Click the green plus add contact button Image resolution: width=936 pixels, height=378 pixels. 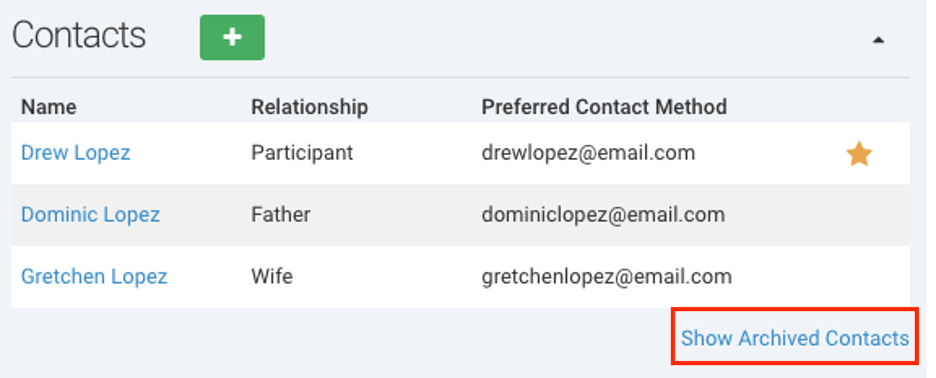[x=232, y=38]
